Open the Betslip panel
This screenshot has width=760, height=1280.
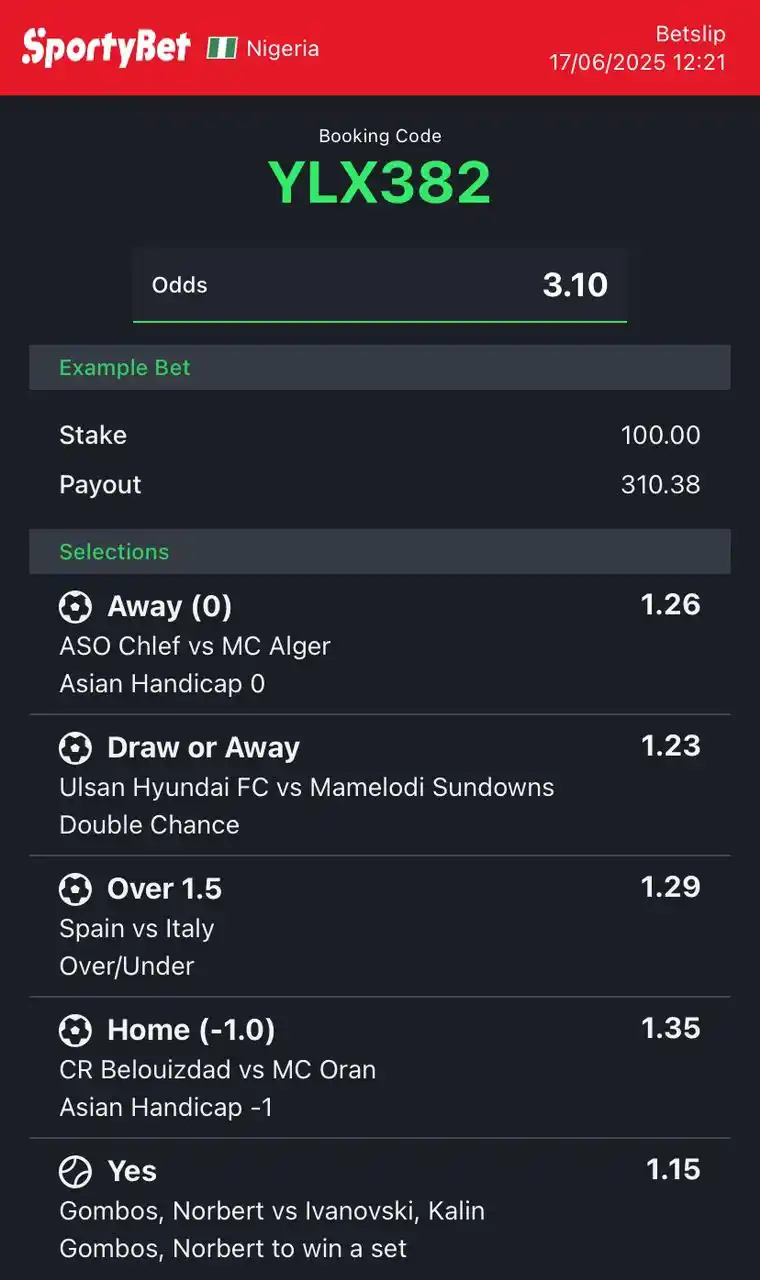691,34
